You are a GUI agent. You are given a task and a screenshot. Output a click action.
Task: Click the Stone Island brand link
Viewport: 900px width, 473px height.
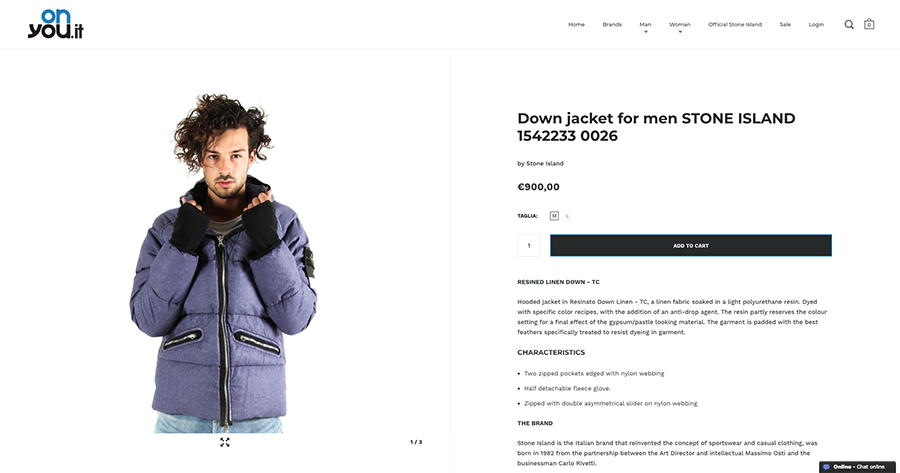[x=545, y=164]
